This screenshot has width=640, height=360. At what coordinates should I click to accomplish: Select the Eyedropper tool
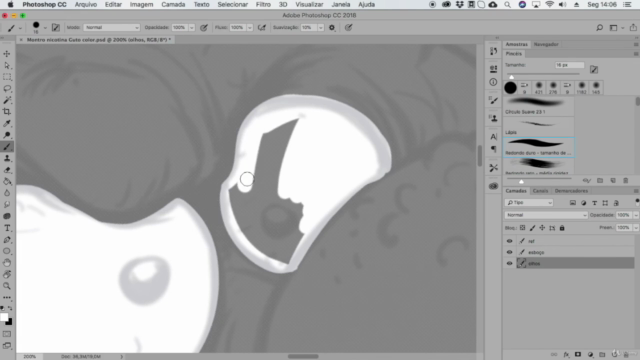click(x=7, y=123)
